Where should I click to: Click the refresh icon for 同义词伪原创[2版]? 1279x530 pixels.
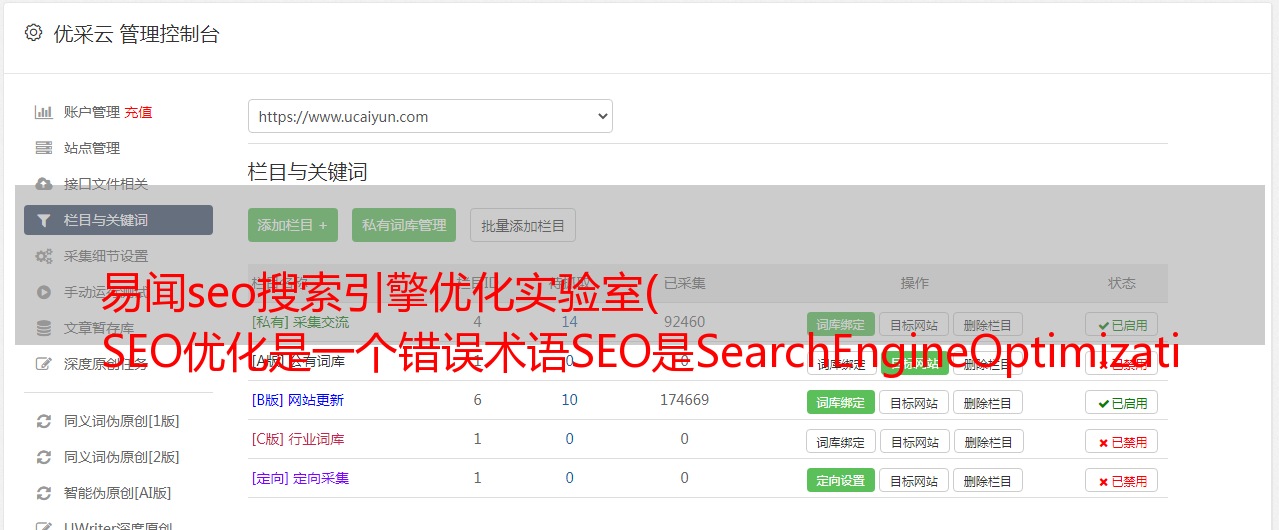[44, 457]
